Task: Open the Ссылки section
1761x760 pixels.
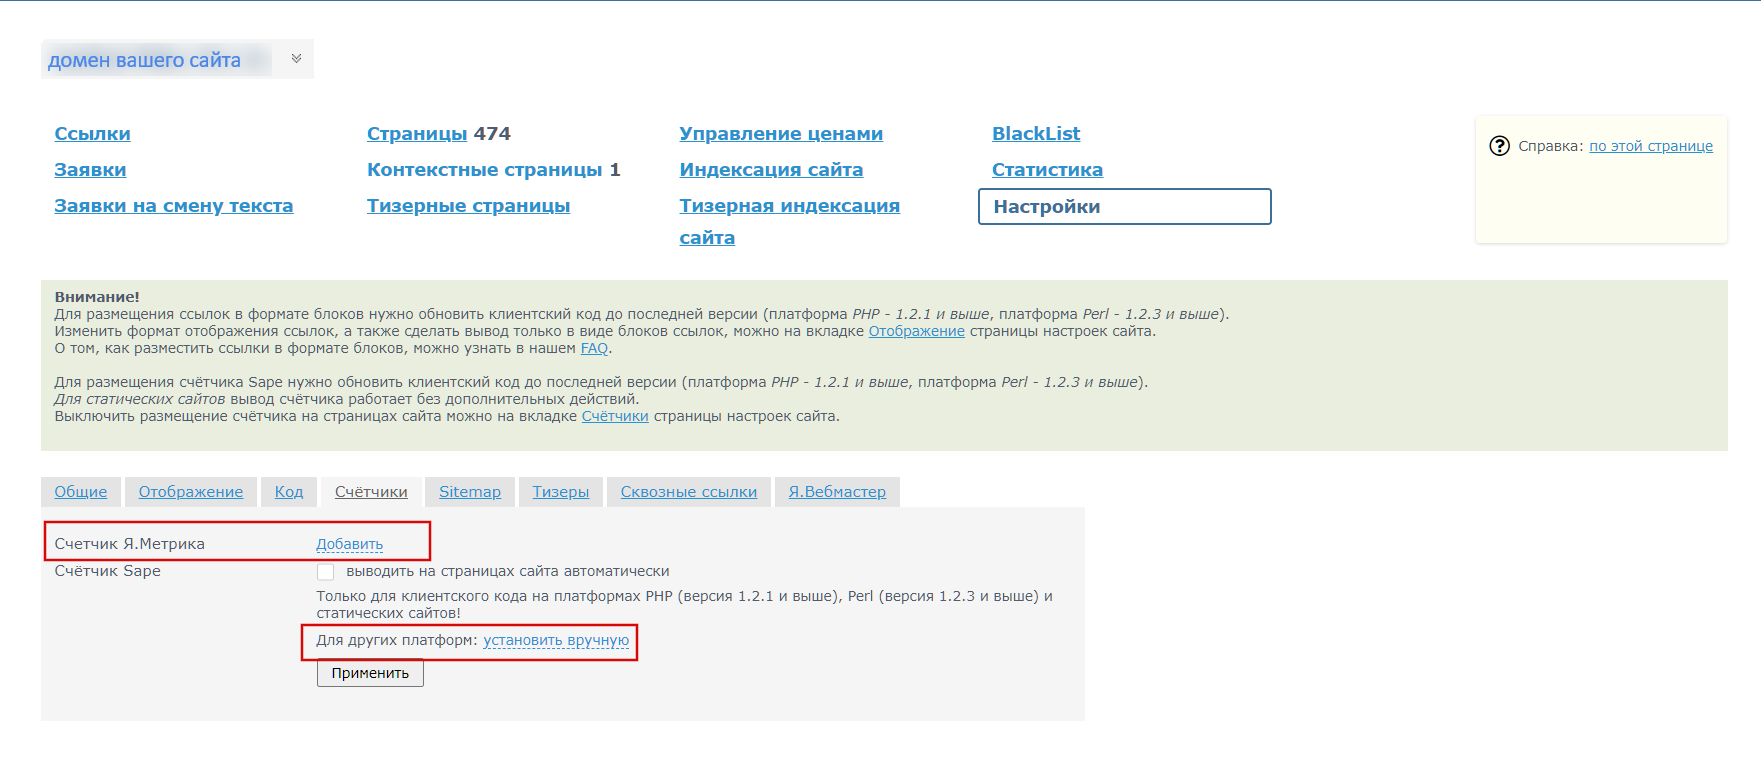Action: pyautogui.click(x=92, y=134)
